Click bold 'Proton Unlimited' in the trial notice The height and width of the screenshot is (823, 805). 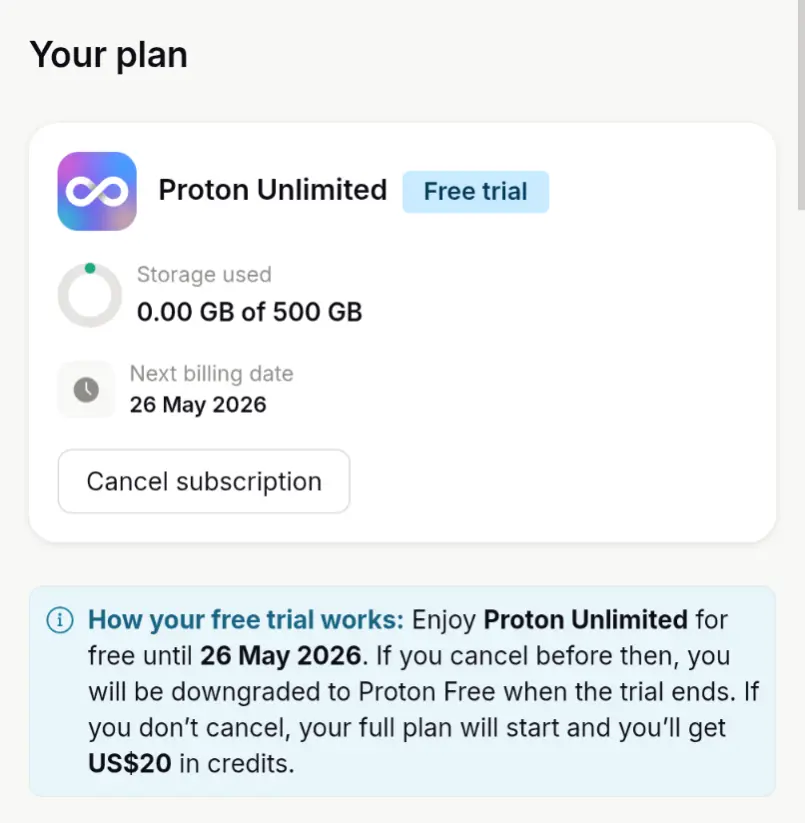click(x=586, y=620)
